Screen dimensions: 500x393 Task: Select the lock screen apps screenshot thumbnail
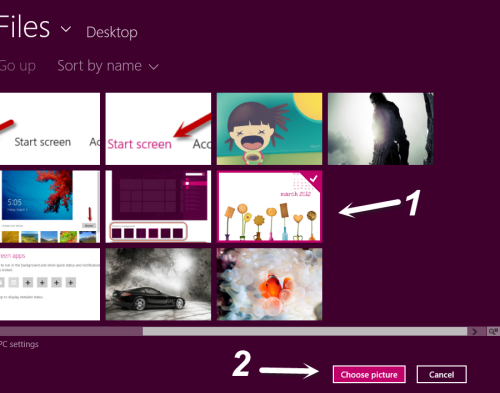[50, 284]
